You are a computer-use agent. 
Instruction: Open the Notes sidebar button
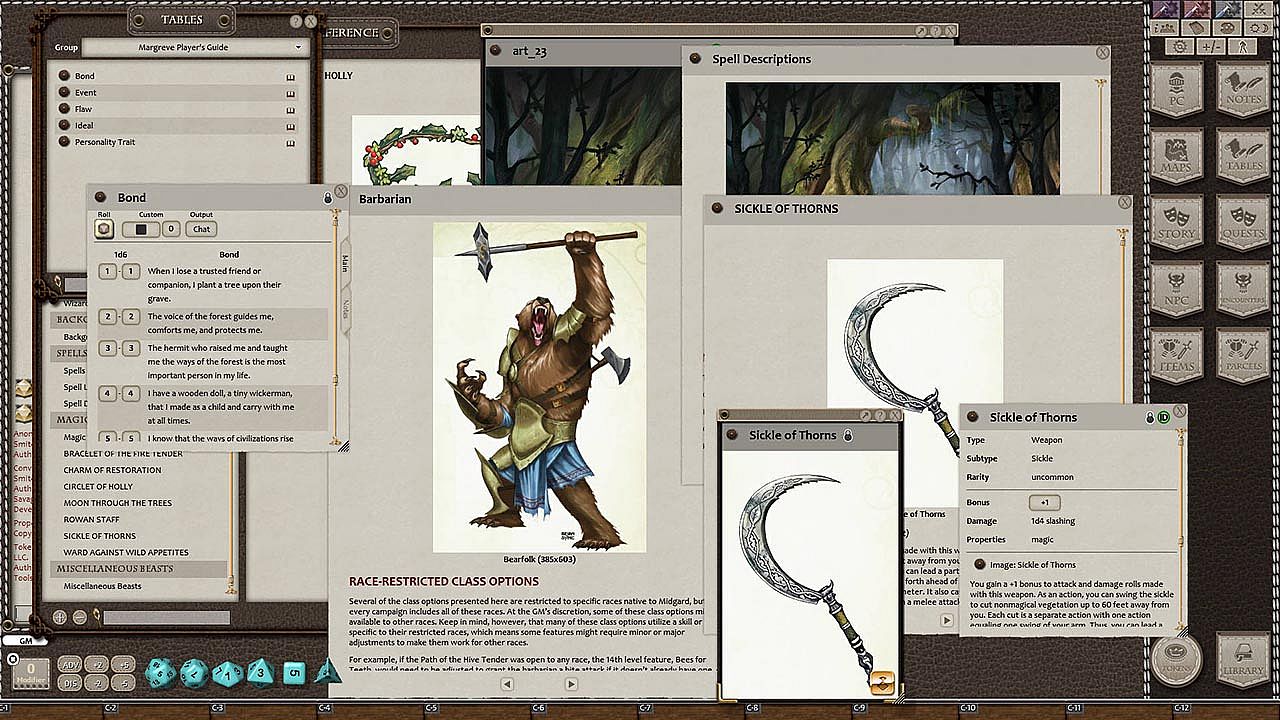[1243, 92]
